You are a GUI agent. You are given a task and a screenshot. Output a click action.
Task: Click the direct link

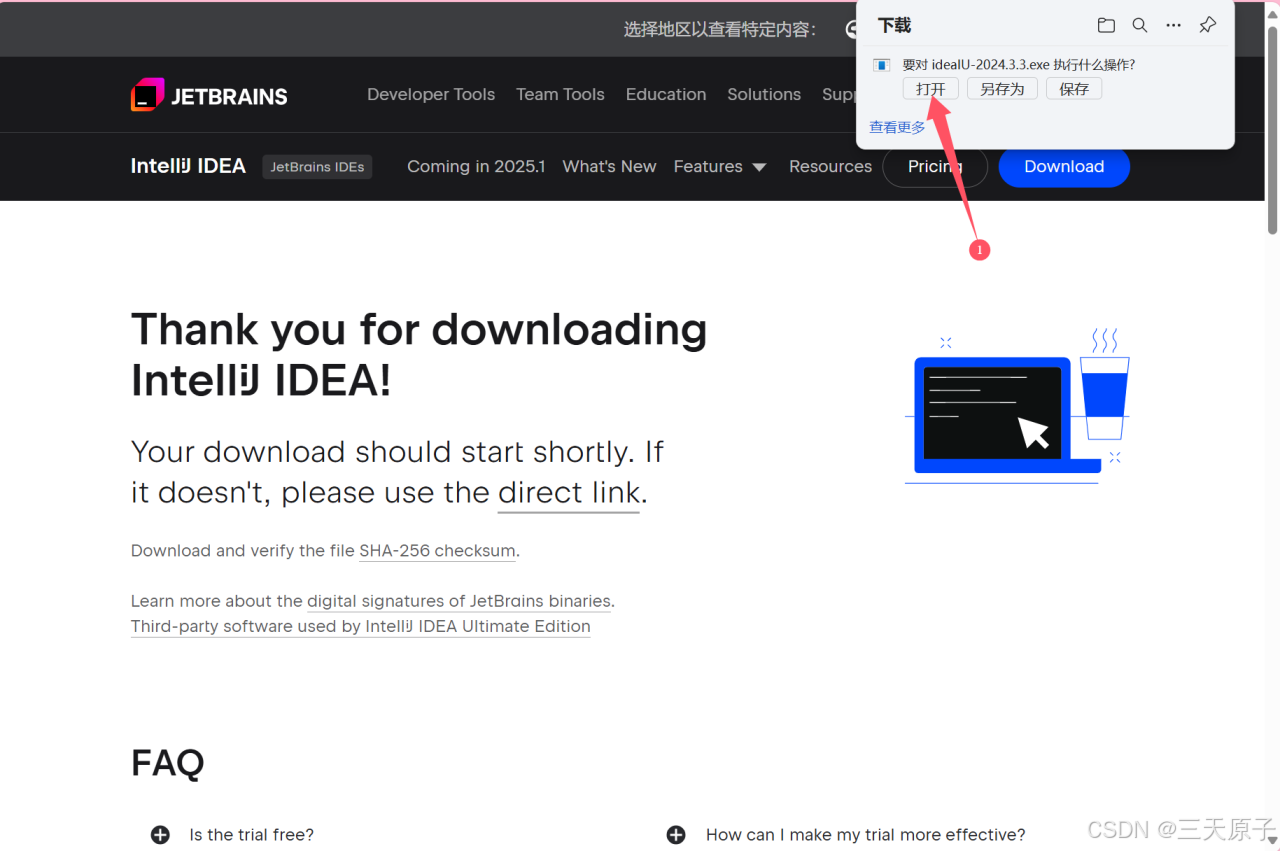[x=569, y=493]
